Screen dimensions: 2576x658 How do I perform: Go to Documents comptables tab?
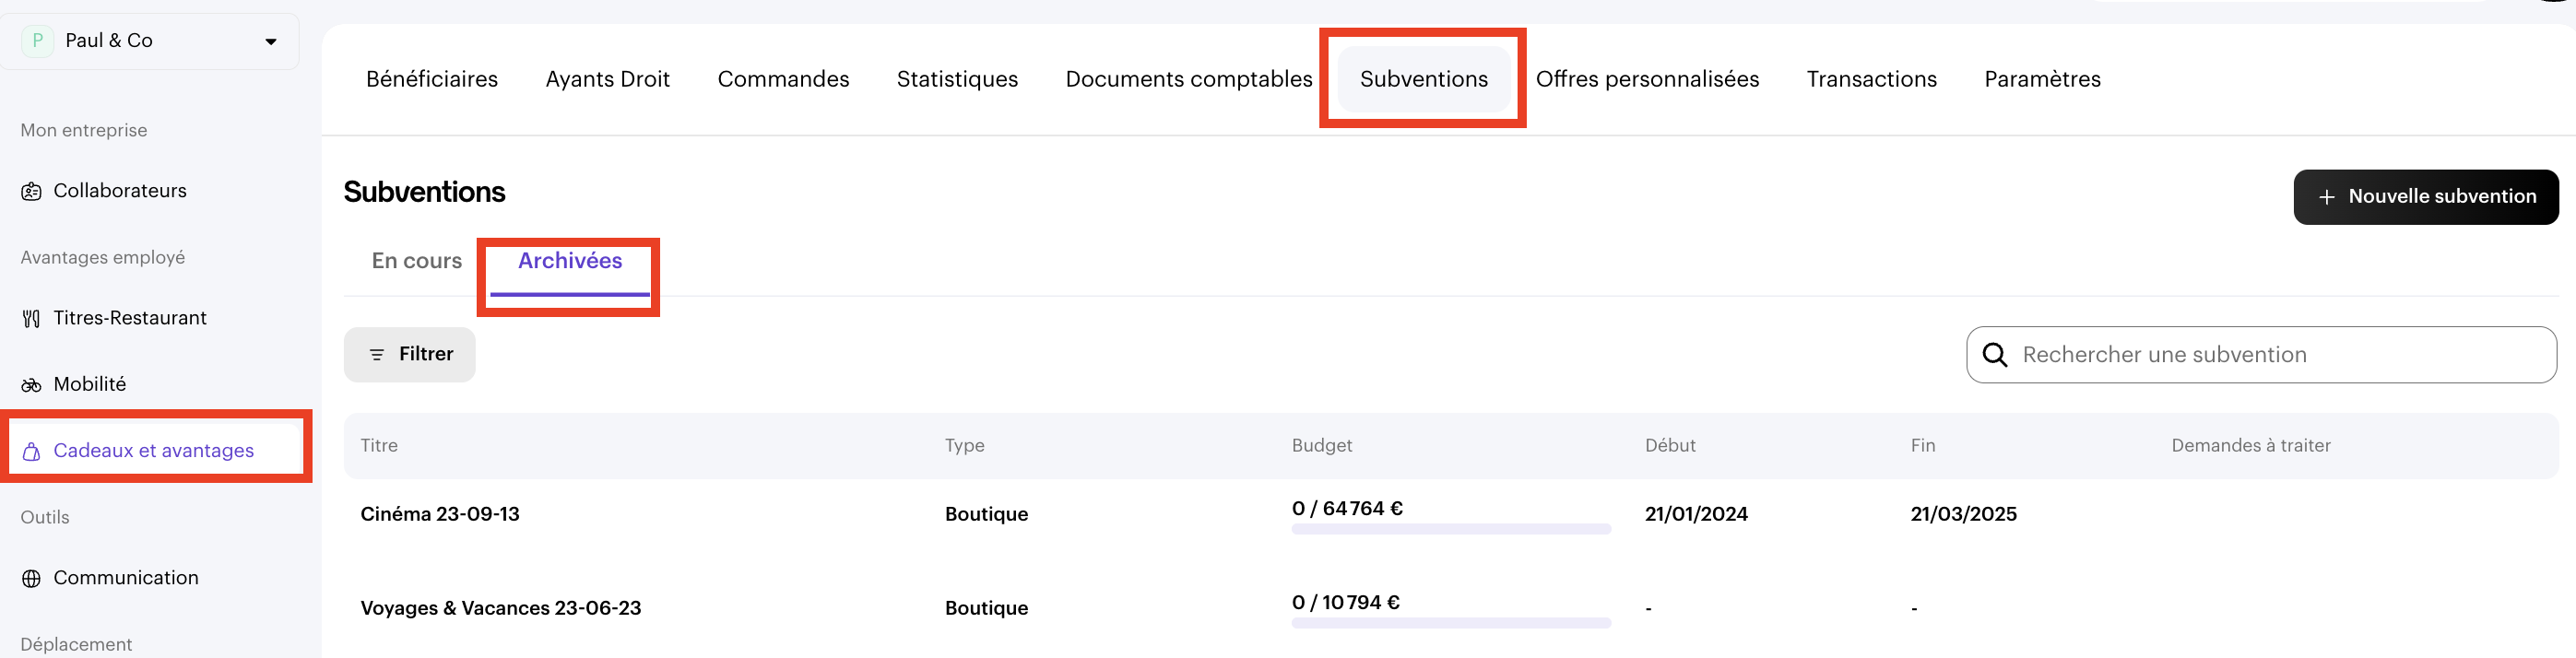click(1188, 79)
